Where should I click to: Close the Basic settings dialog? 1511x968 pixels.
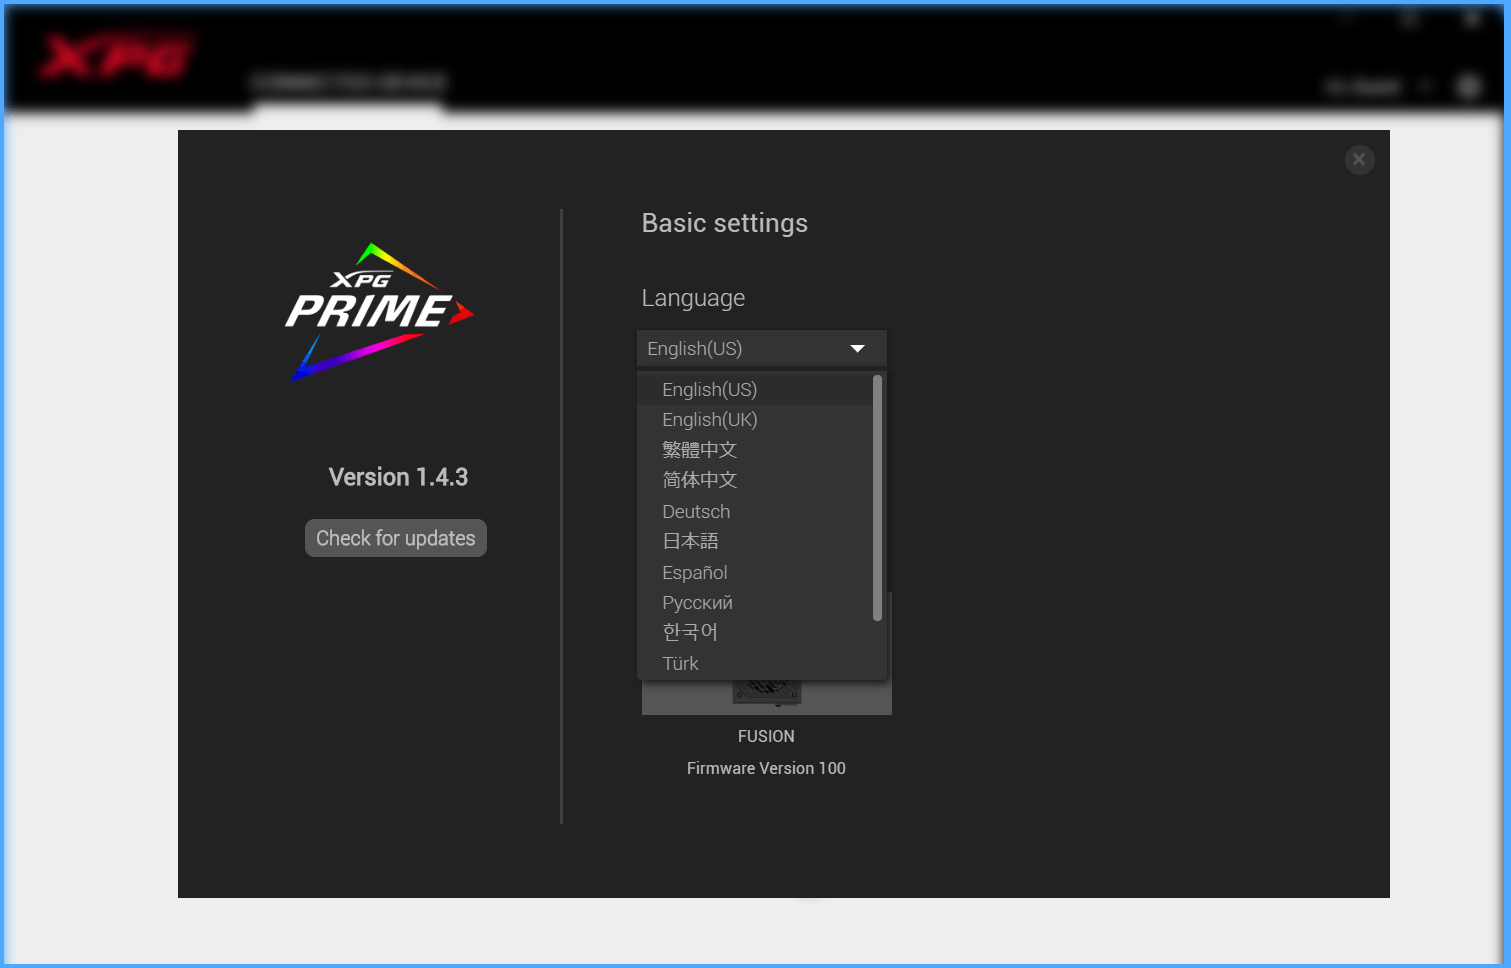[1359, 159]
